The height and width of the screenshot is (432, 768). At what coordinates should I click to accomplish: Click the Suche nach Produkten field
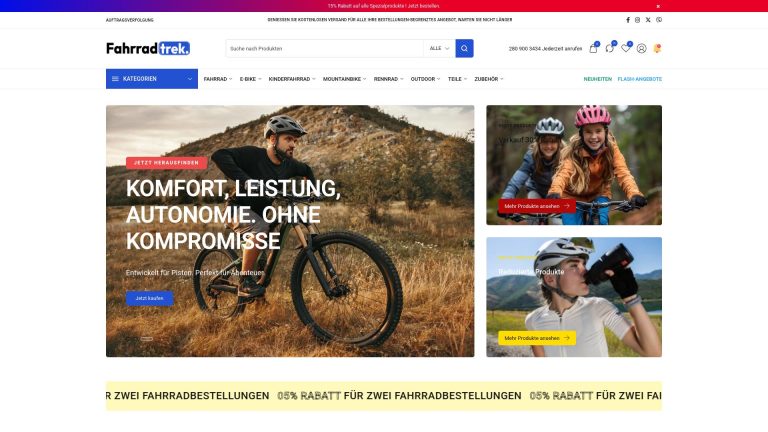324,48
